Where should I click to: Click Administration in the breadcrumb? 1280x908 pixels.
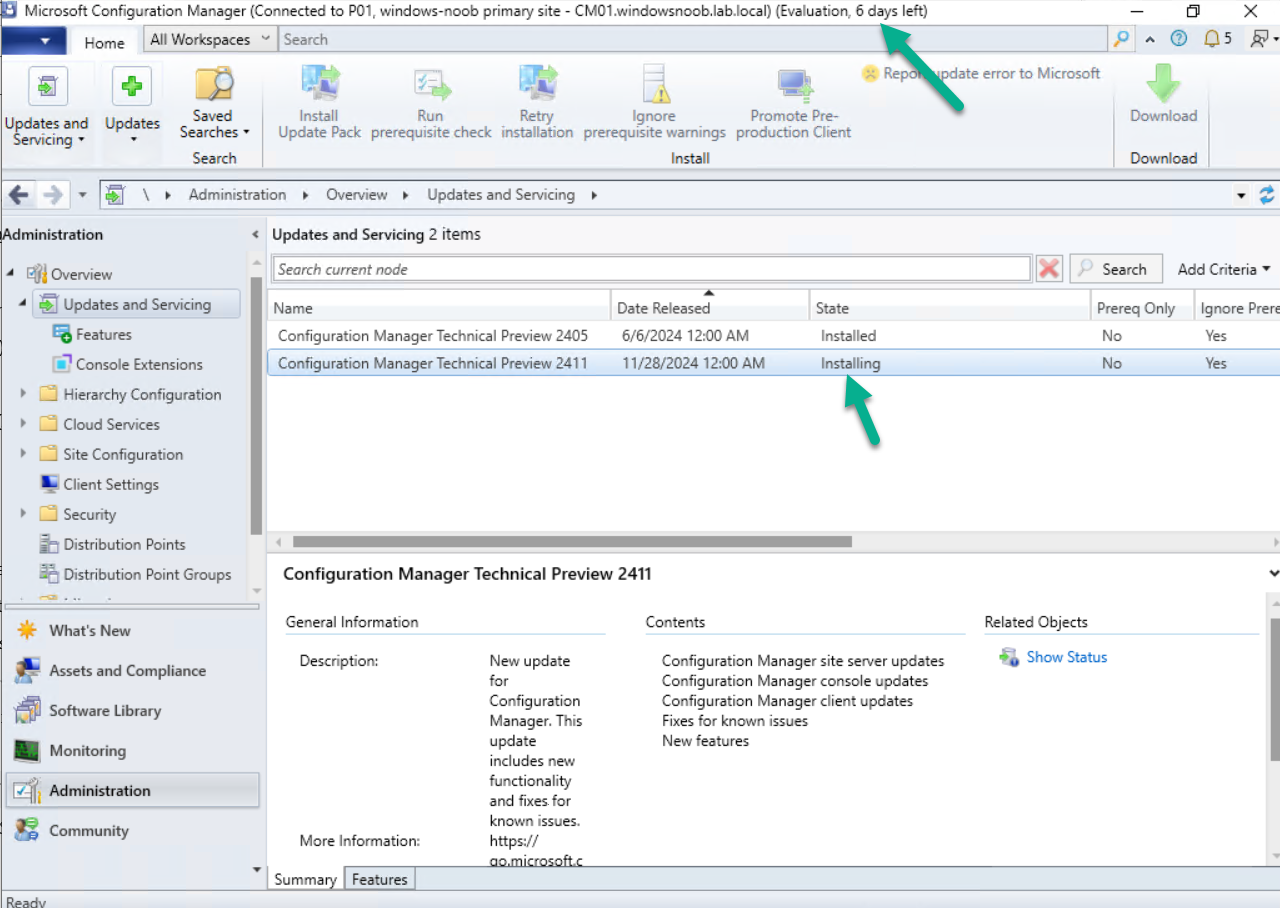[x=237, y=195]
